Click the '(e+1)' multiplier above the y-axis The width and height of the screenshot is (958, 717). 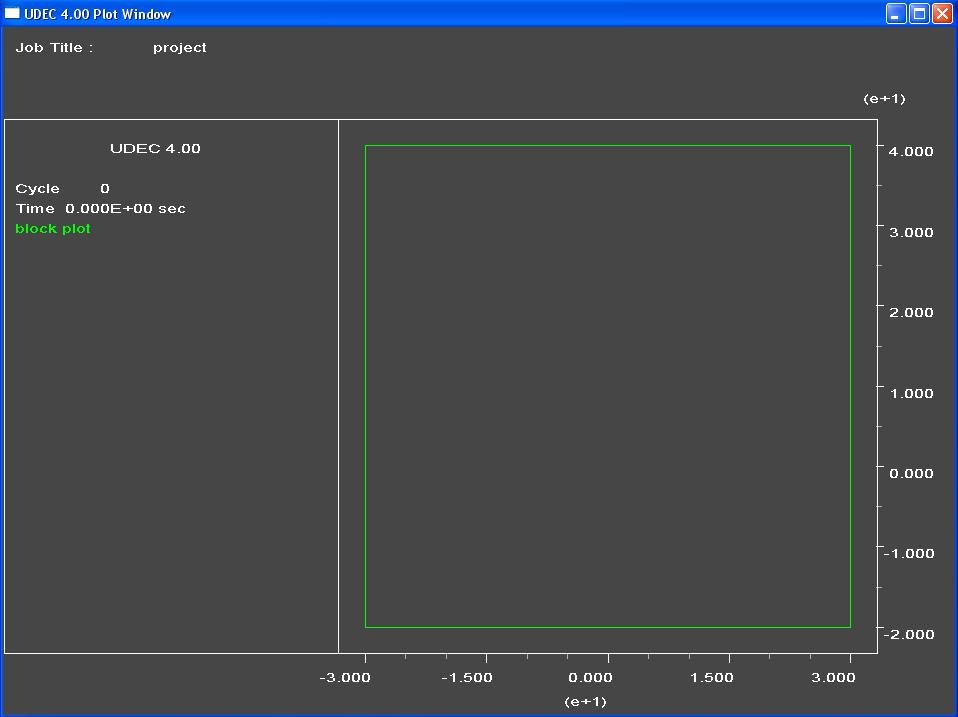[884, 99]
